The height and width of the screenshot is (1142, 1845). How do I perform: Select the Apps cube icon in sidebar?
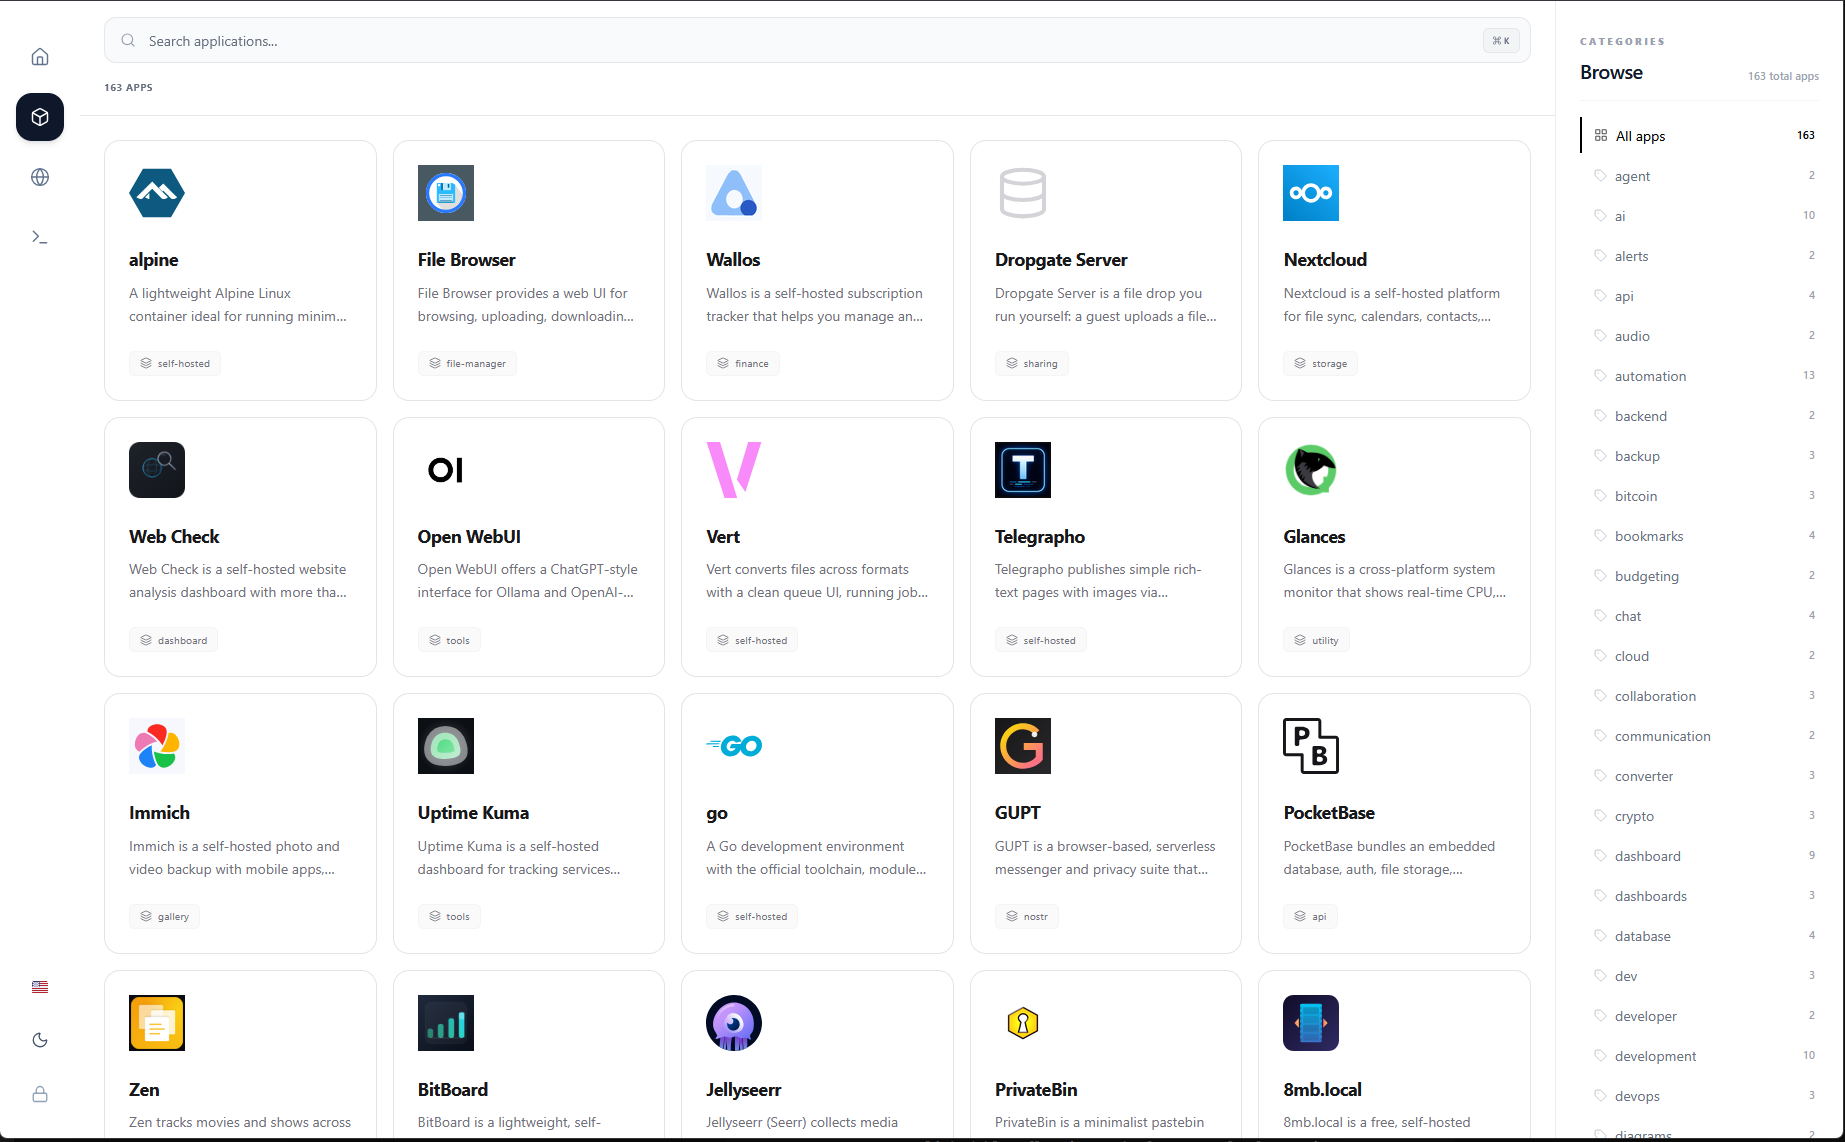(x=40, y=117)
